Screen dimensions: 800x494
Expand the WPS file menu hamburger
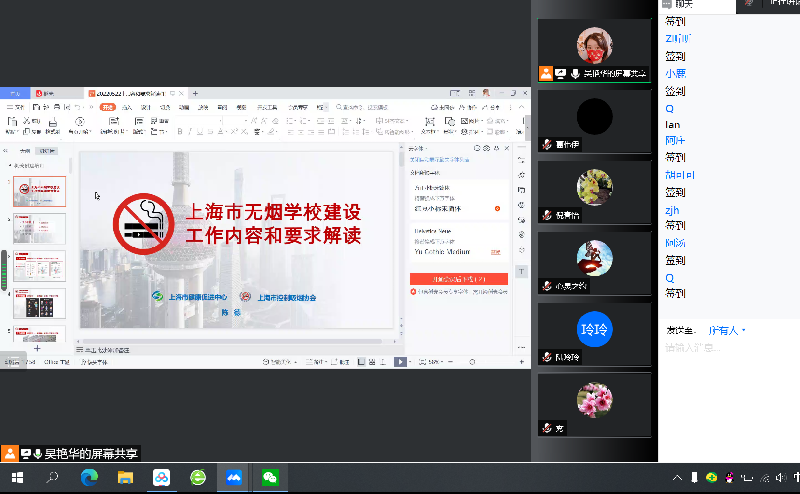pos(15,107)
